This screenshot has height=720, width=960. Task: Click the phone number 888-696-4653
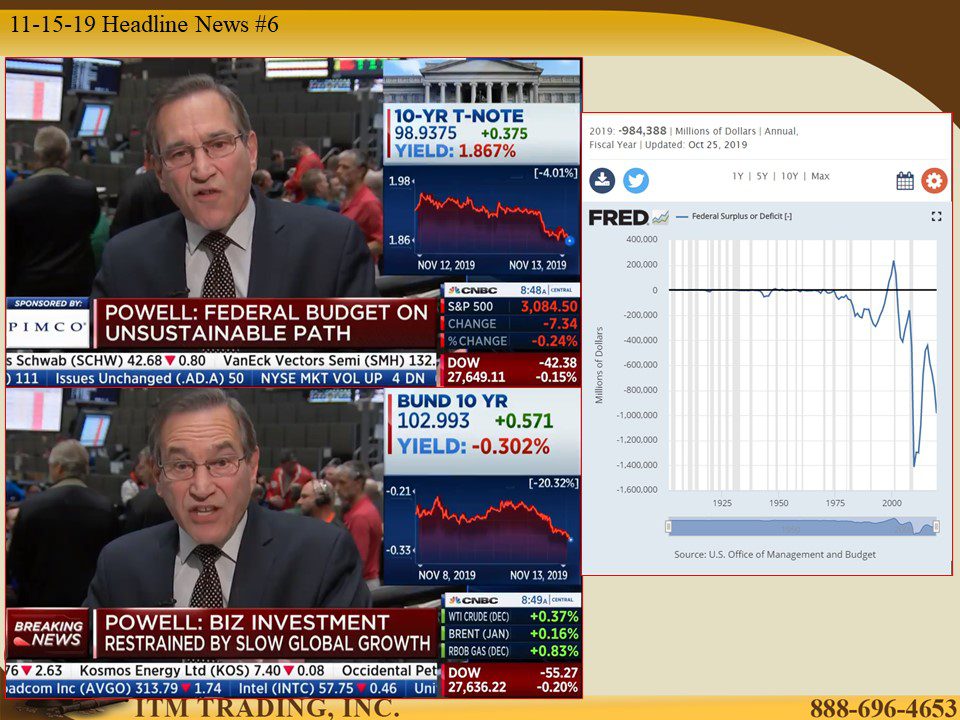click(883, 708)
